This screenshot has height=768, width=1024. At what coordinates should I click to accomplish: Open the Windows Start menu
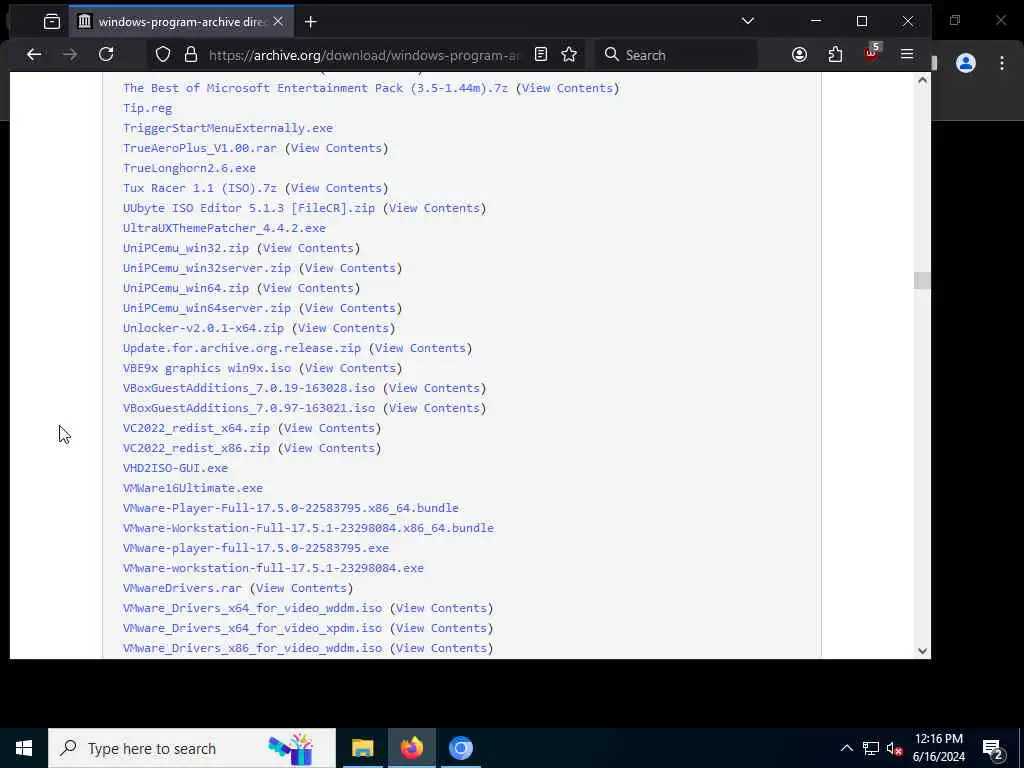tap(24, 748)
